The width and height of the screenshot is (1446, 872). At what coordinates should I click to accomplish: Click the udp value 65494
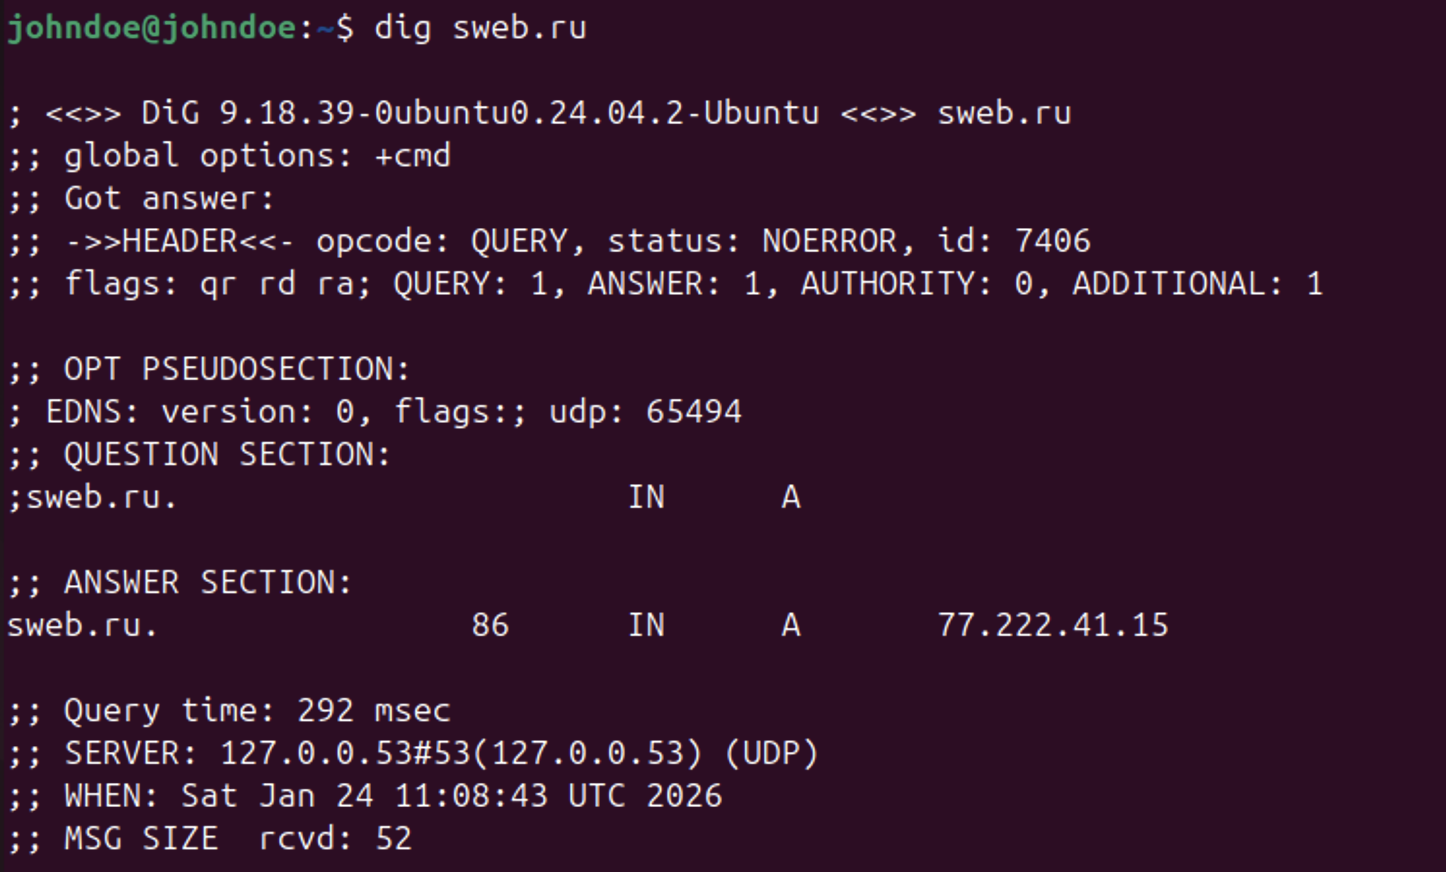pyautogui.click(x=693, y=412)
